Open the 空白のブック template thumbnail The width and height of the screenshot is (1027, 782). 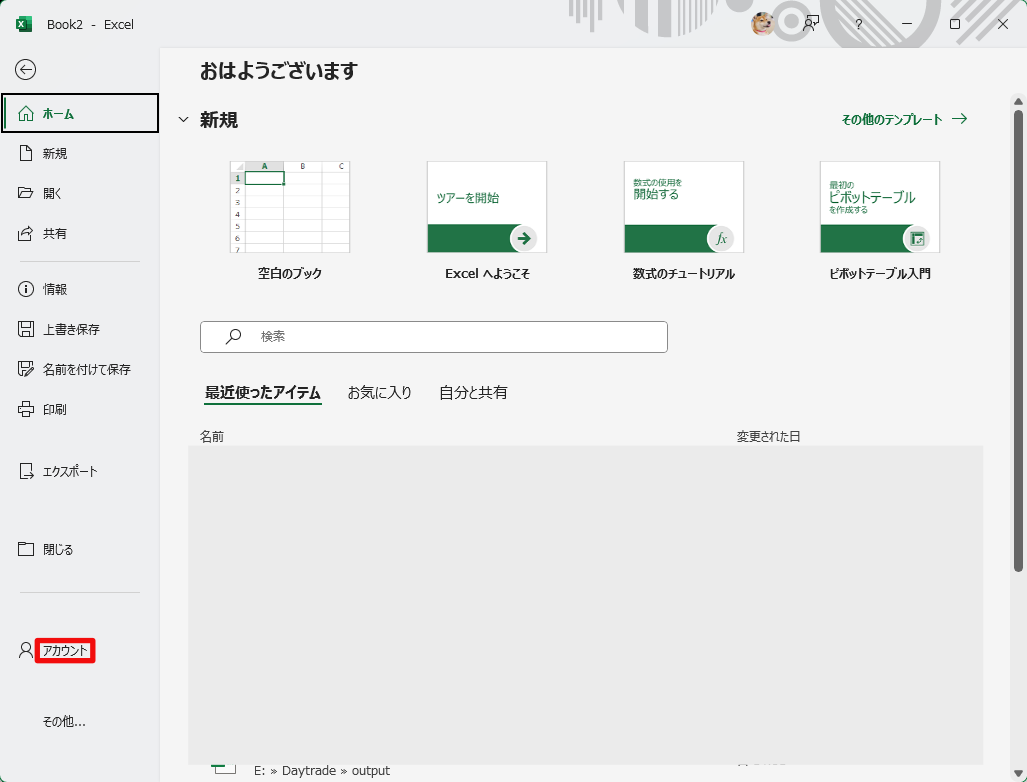290,207
